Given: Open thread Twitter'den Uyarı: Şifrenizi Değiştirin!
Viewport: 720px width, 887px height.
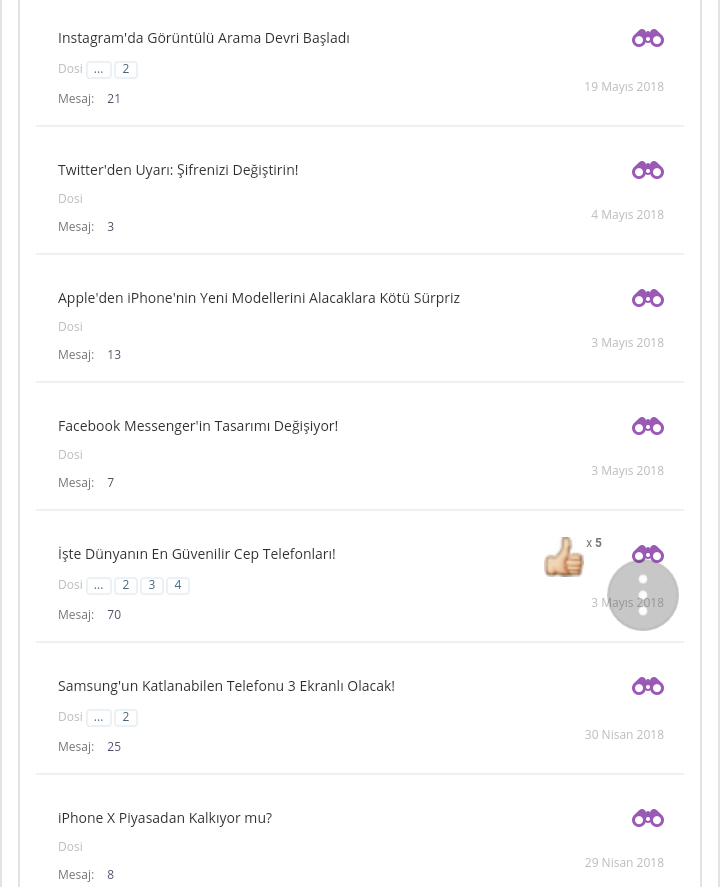Looking at the screenshot, I should 178,170.
